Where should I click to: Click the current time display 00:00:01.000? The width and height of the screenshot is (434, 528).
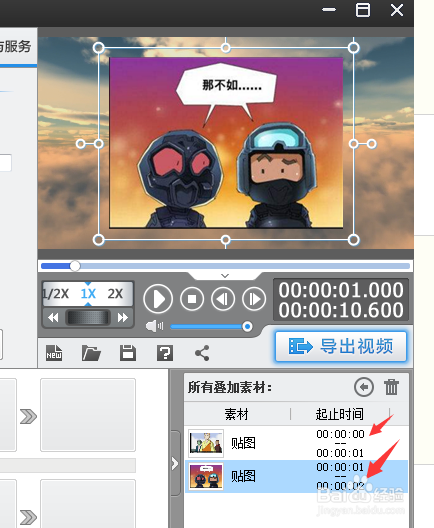tap(341, 290)
